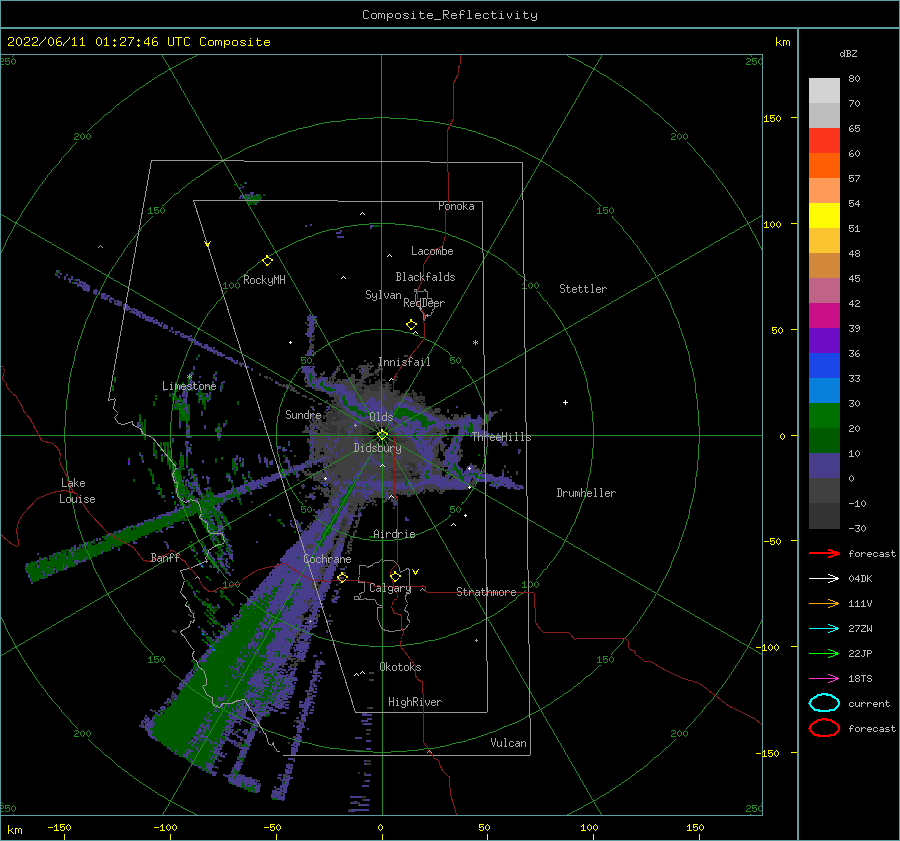Click the Banff town label
Image resolution: width=900 pixels, height=841 pixels.
coord(165,557)
